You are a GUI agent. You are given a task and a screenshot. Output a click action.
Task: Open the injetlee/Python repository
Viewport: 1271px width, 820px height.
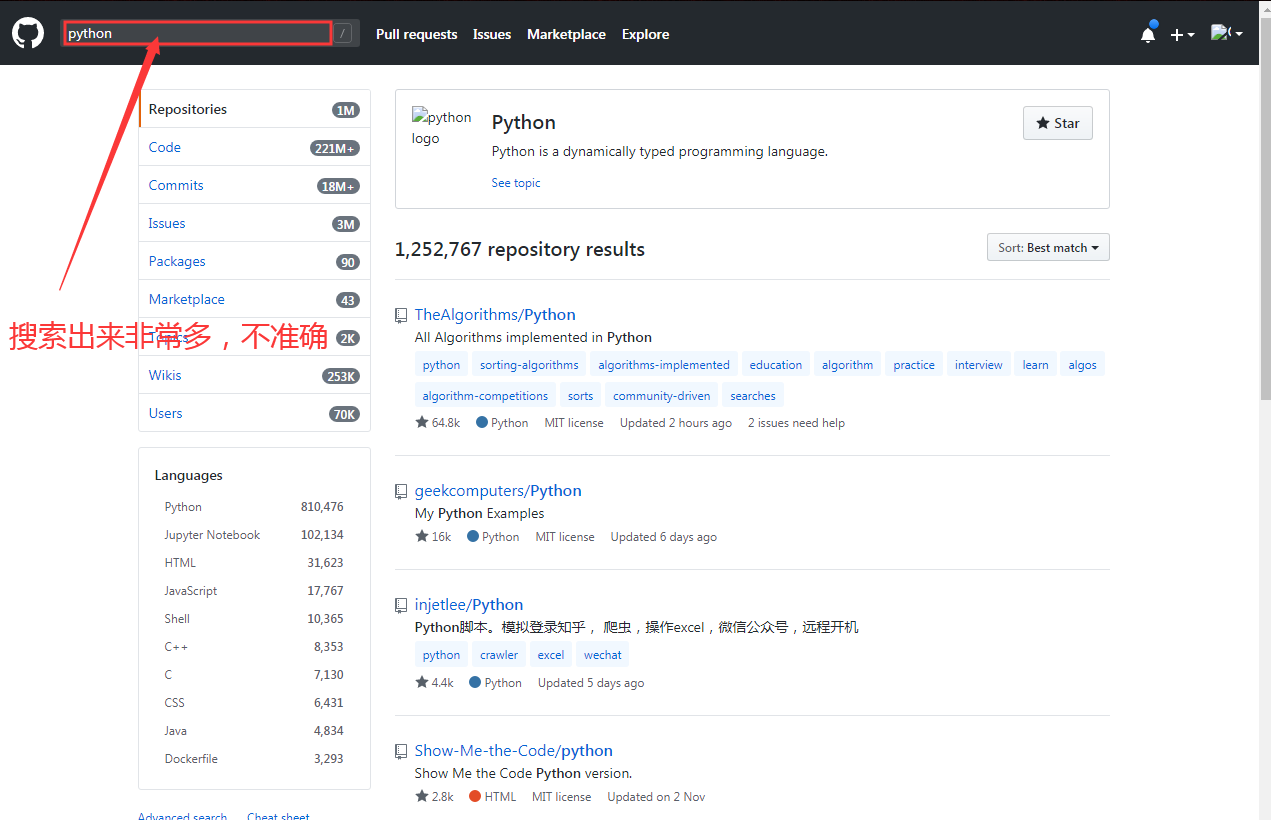click(x=469, y=605)
